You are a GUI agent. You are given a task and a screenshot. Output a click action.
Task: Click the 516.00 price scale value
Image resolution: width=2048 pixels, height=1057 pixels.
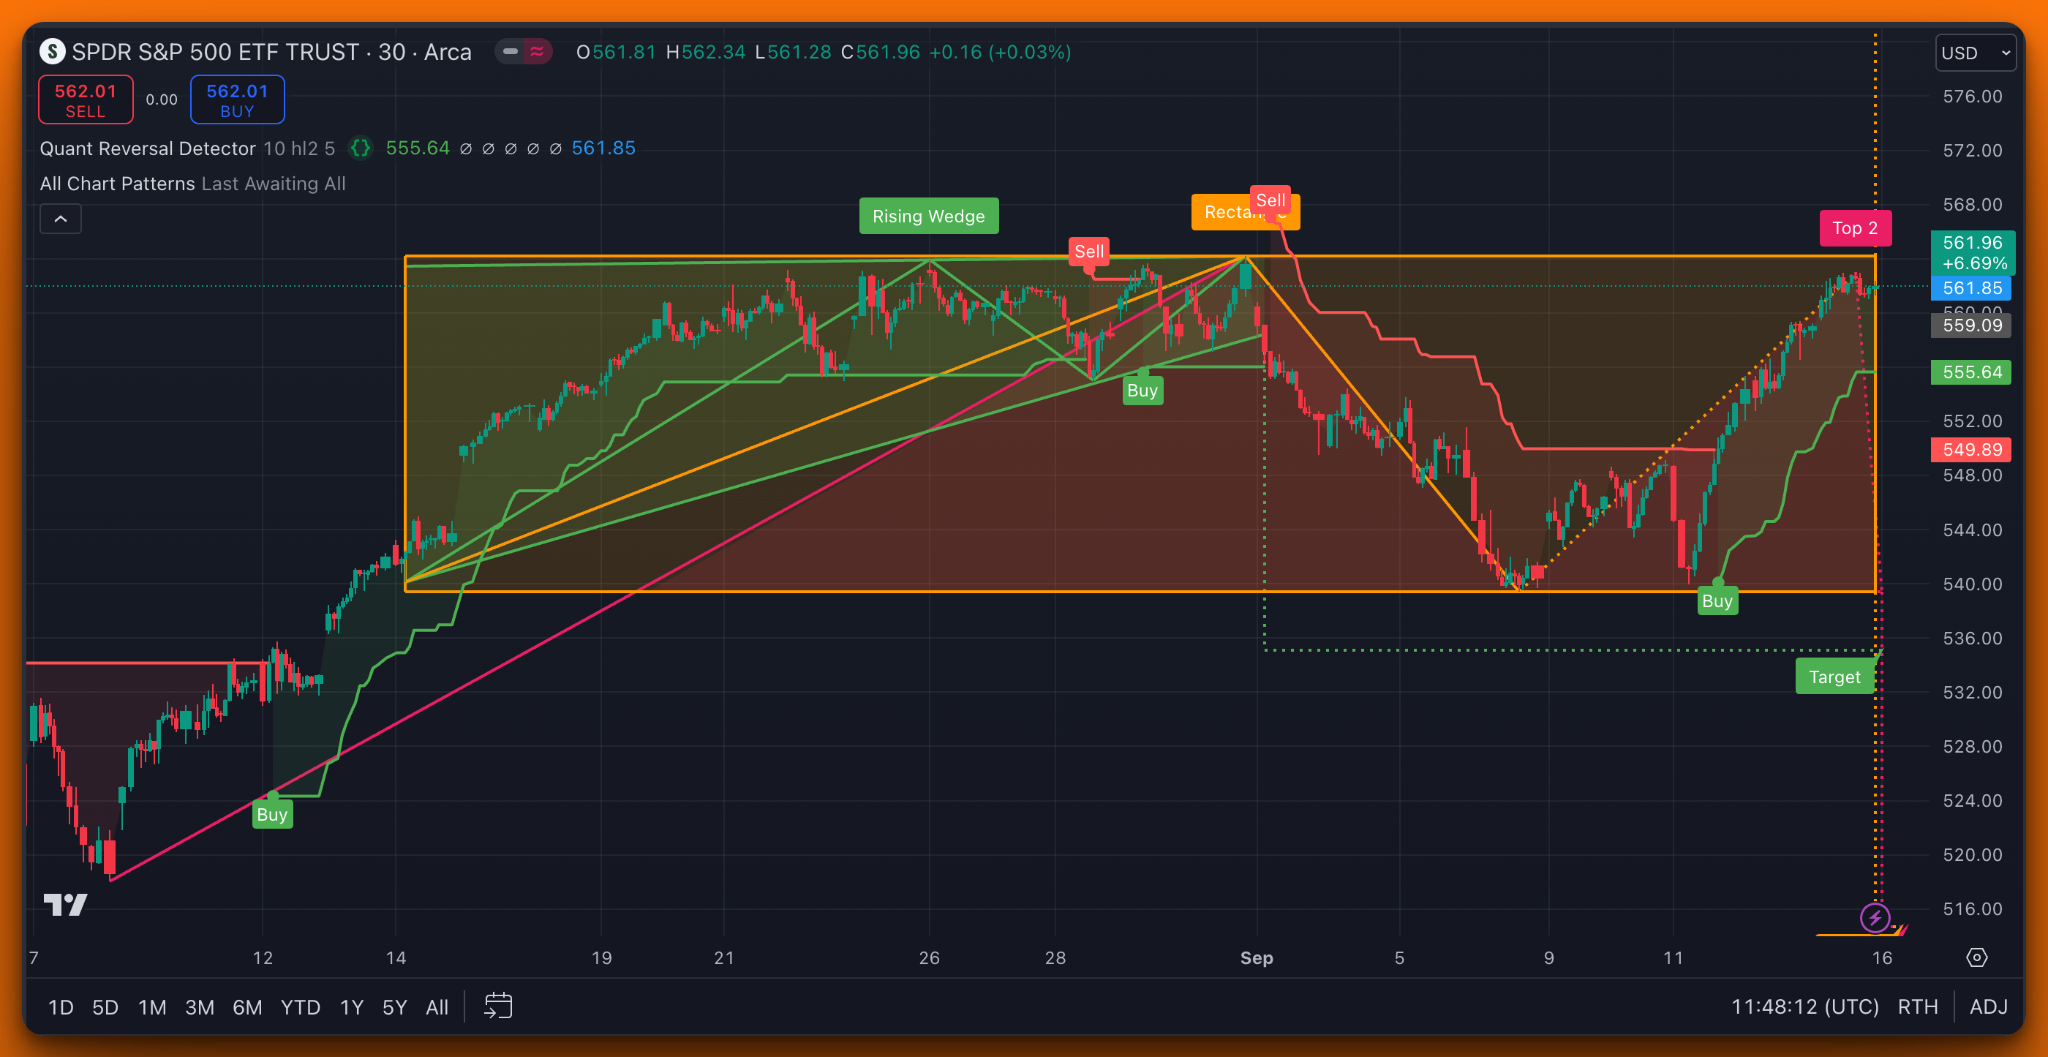point(1972,909)
